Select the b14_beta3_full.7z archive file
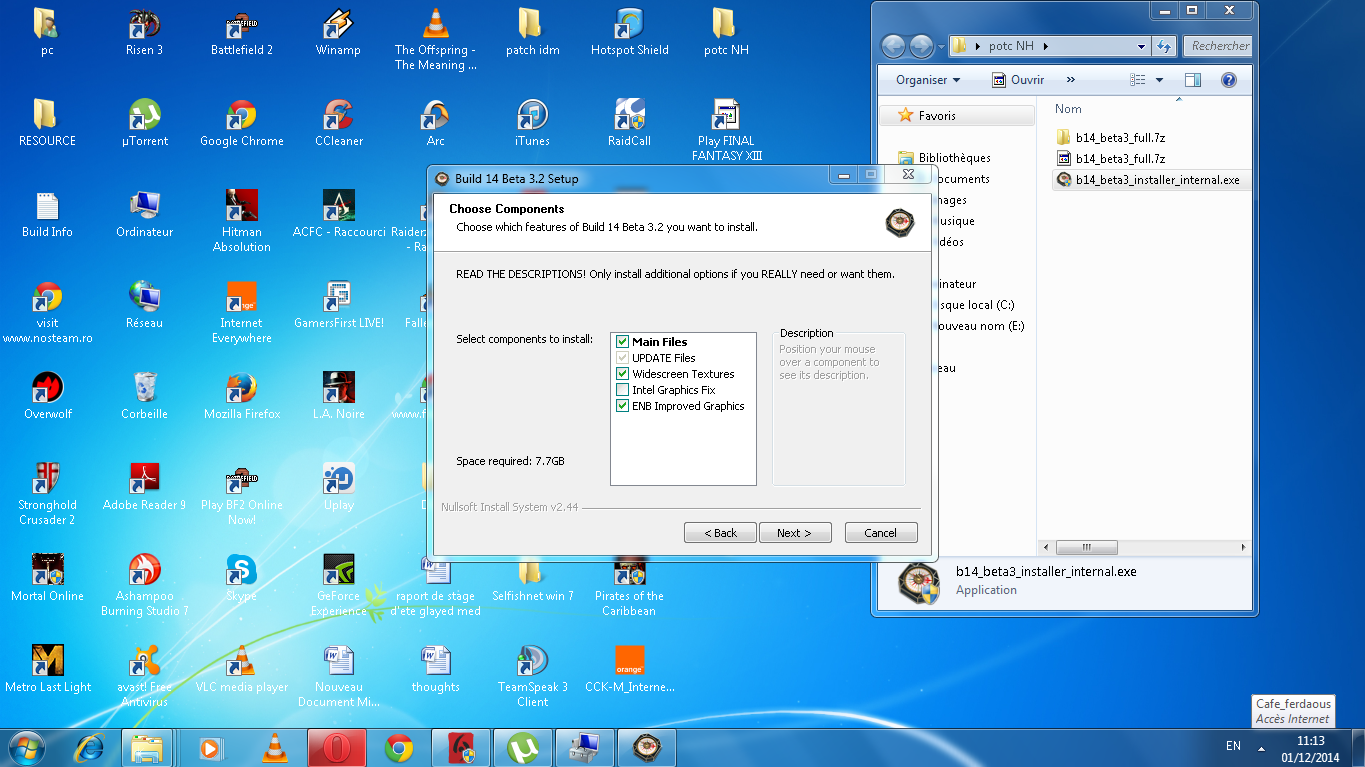Screen dimensions: 1365x767 pyautogui.click(x=1111, y=158)
